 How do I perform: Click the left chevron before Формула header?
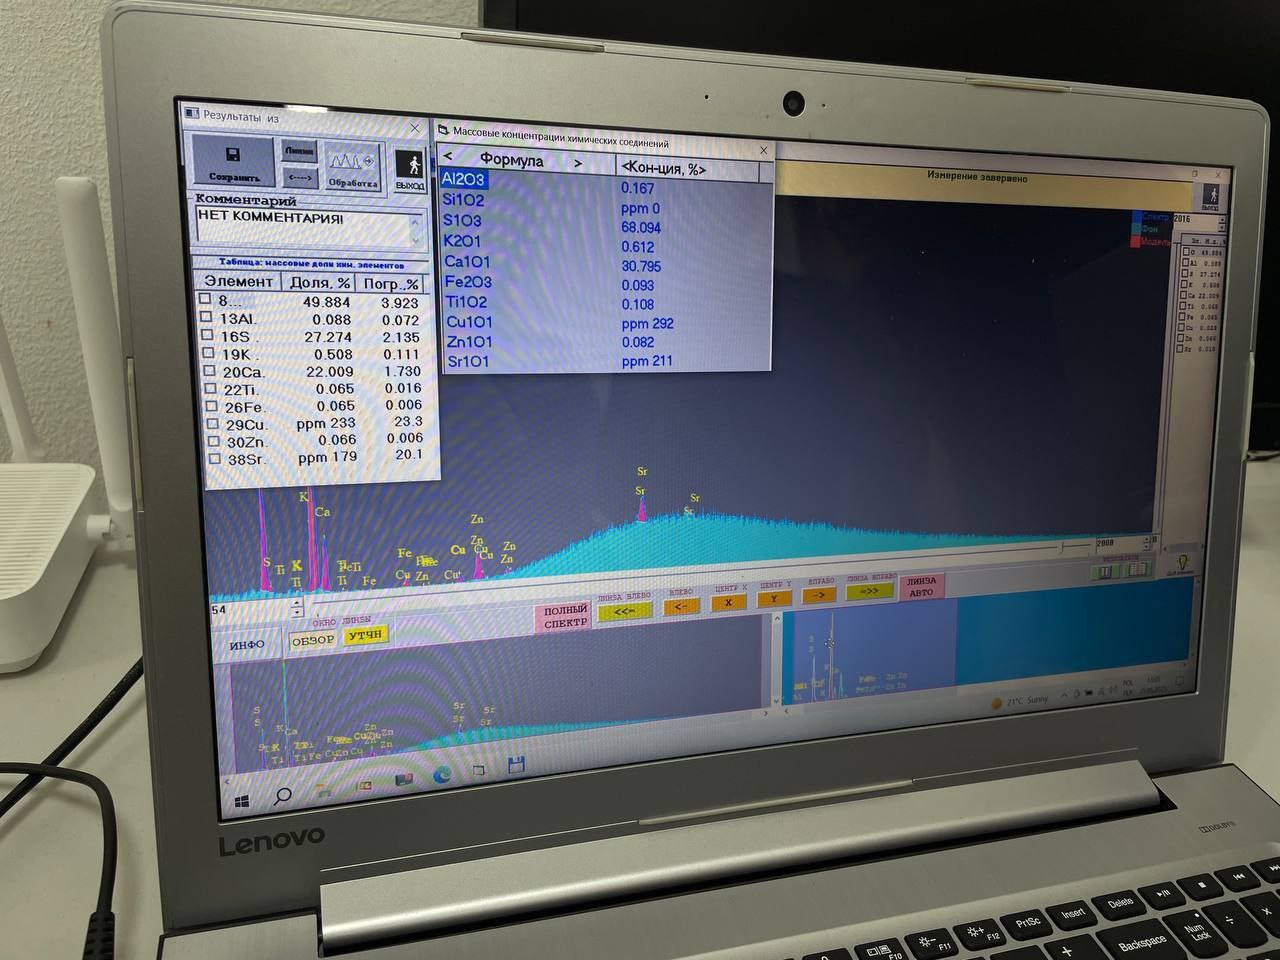[448, 157]
